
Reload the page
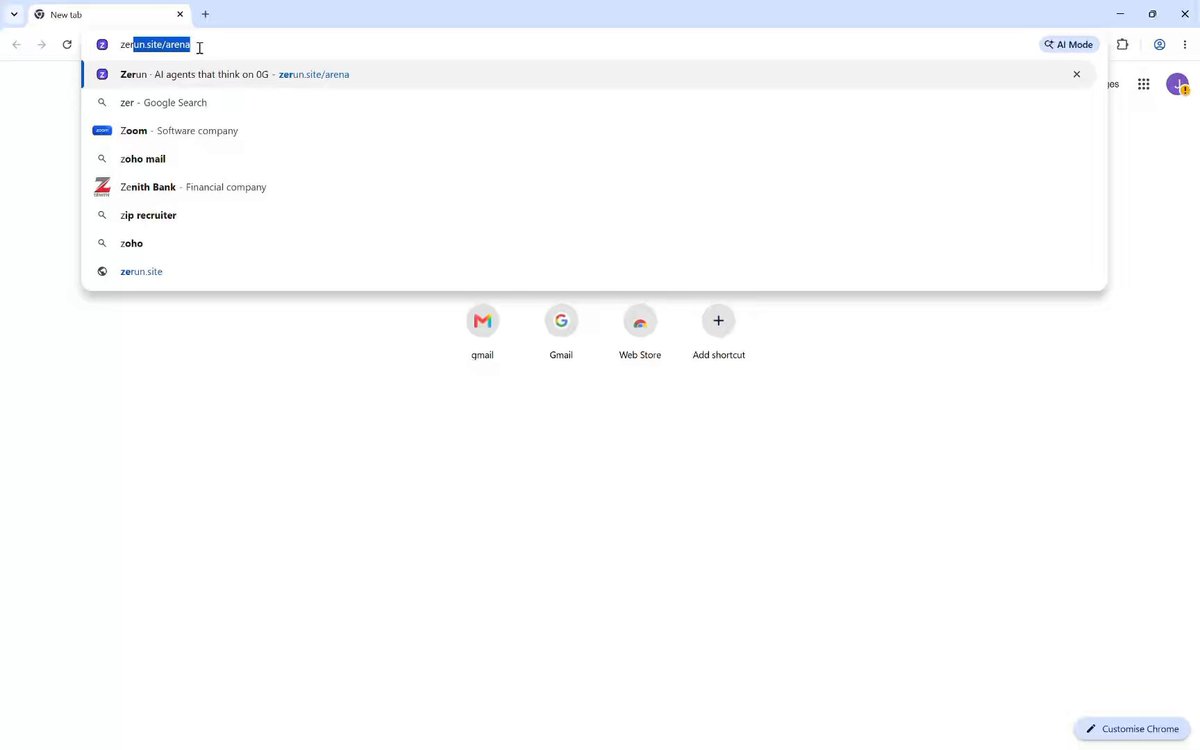click(x=67, y=45)
